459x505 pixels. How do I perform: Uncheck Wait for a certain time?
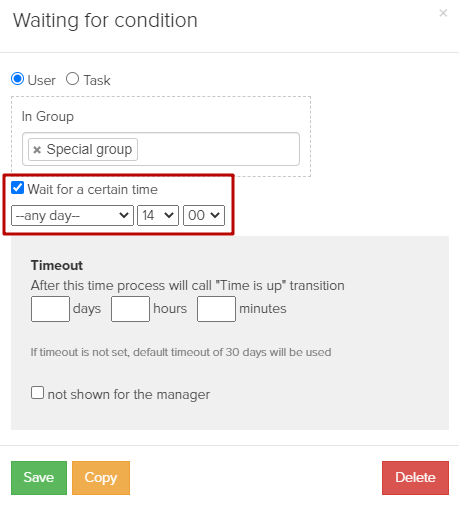coord(17,188)
